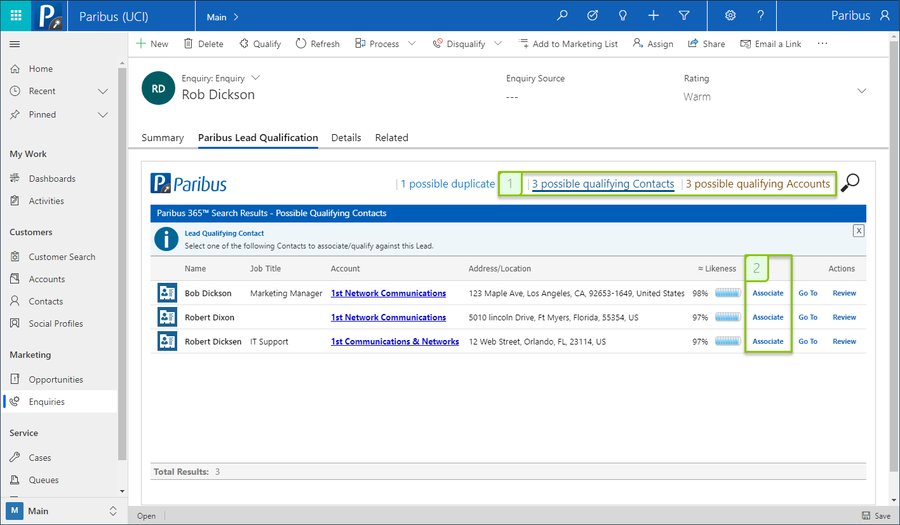
Task: Open the assistant lightbulb icon
Action: (623, 15)
